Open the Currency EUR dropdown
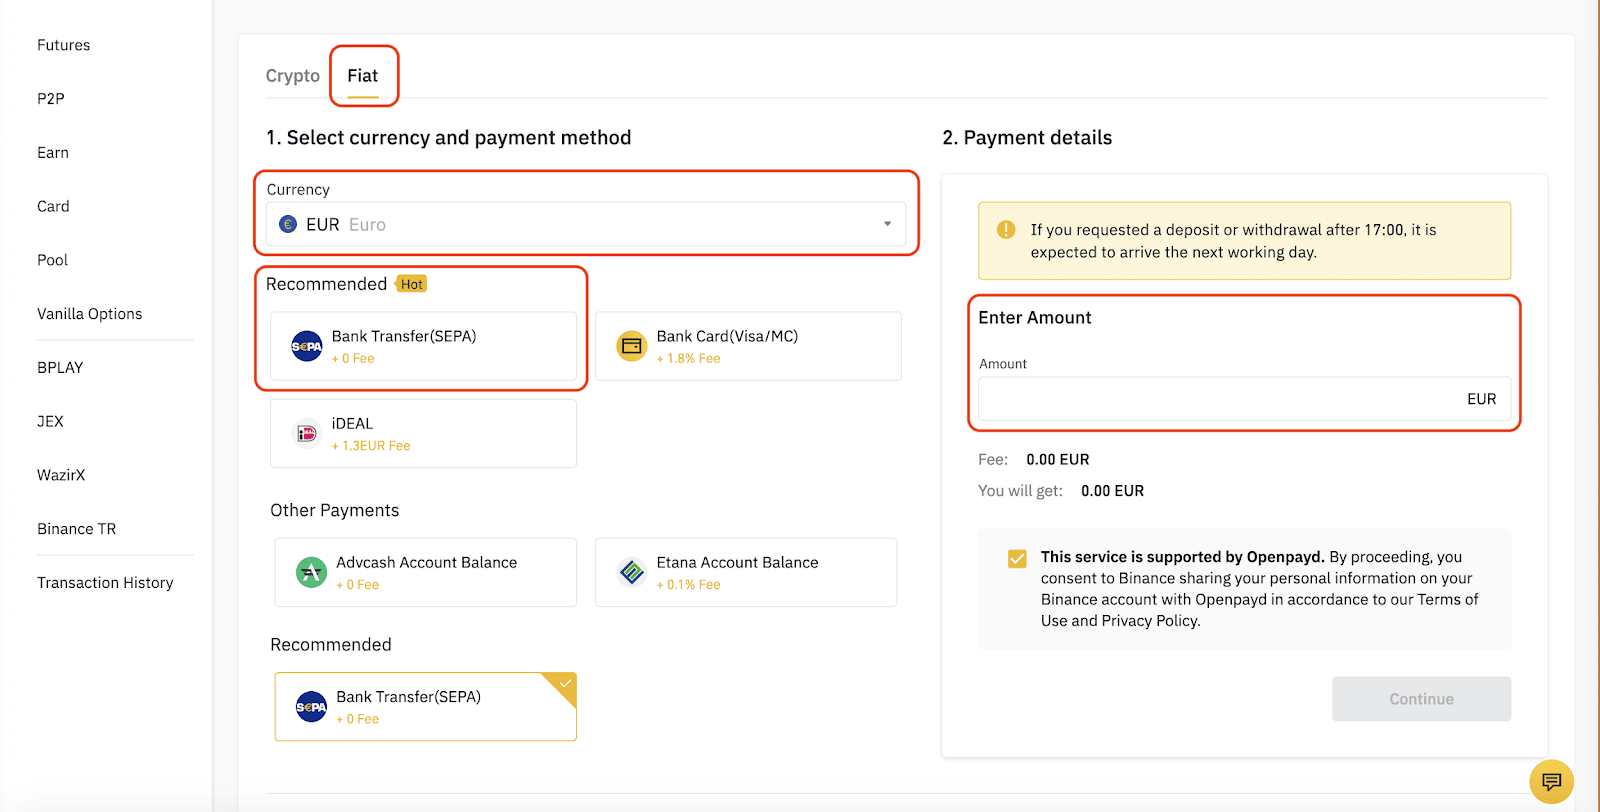The image size is (1600, 812). click(x=586, y=224)
